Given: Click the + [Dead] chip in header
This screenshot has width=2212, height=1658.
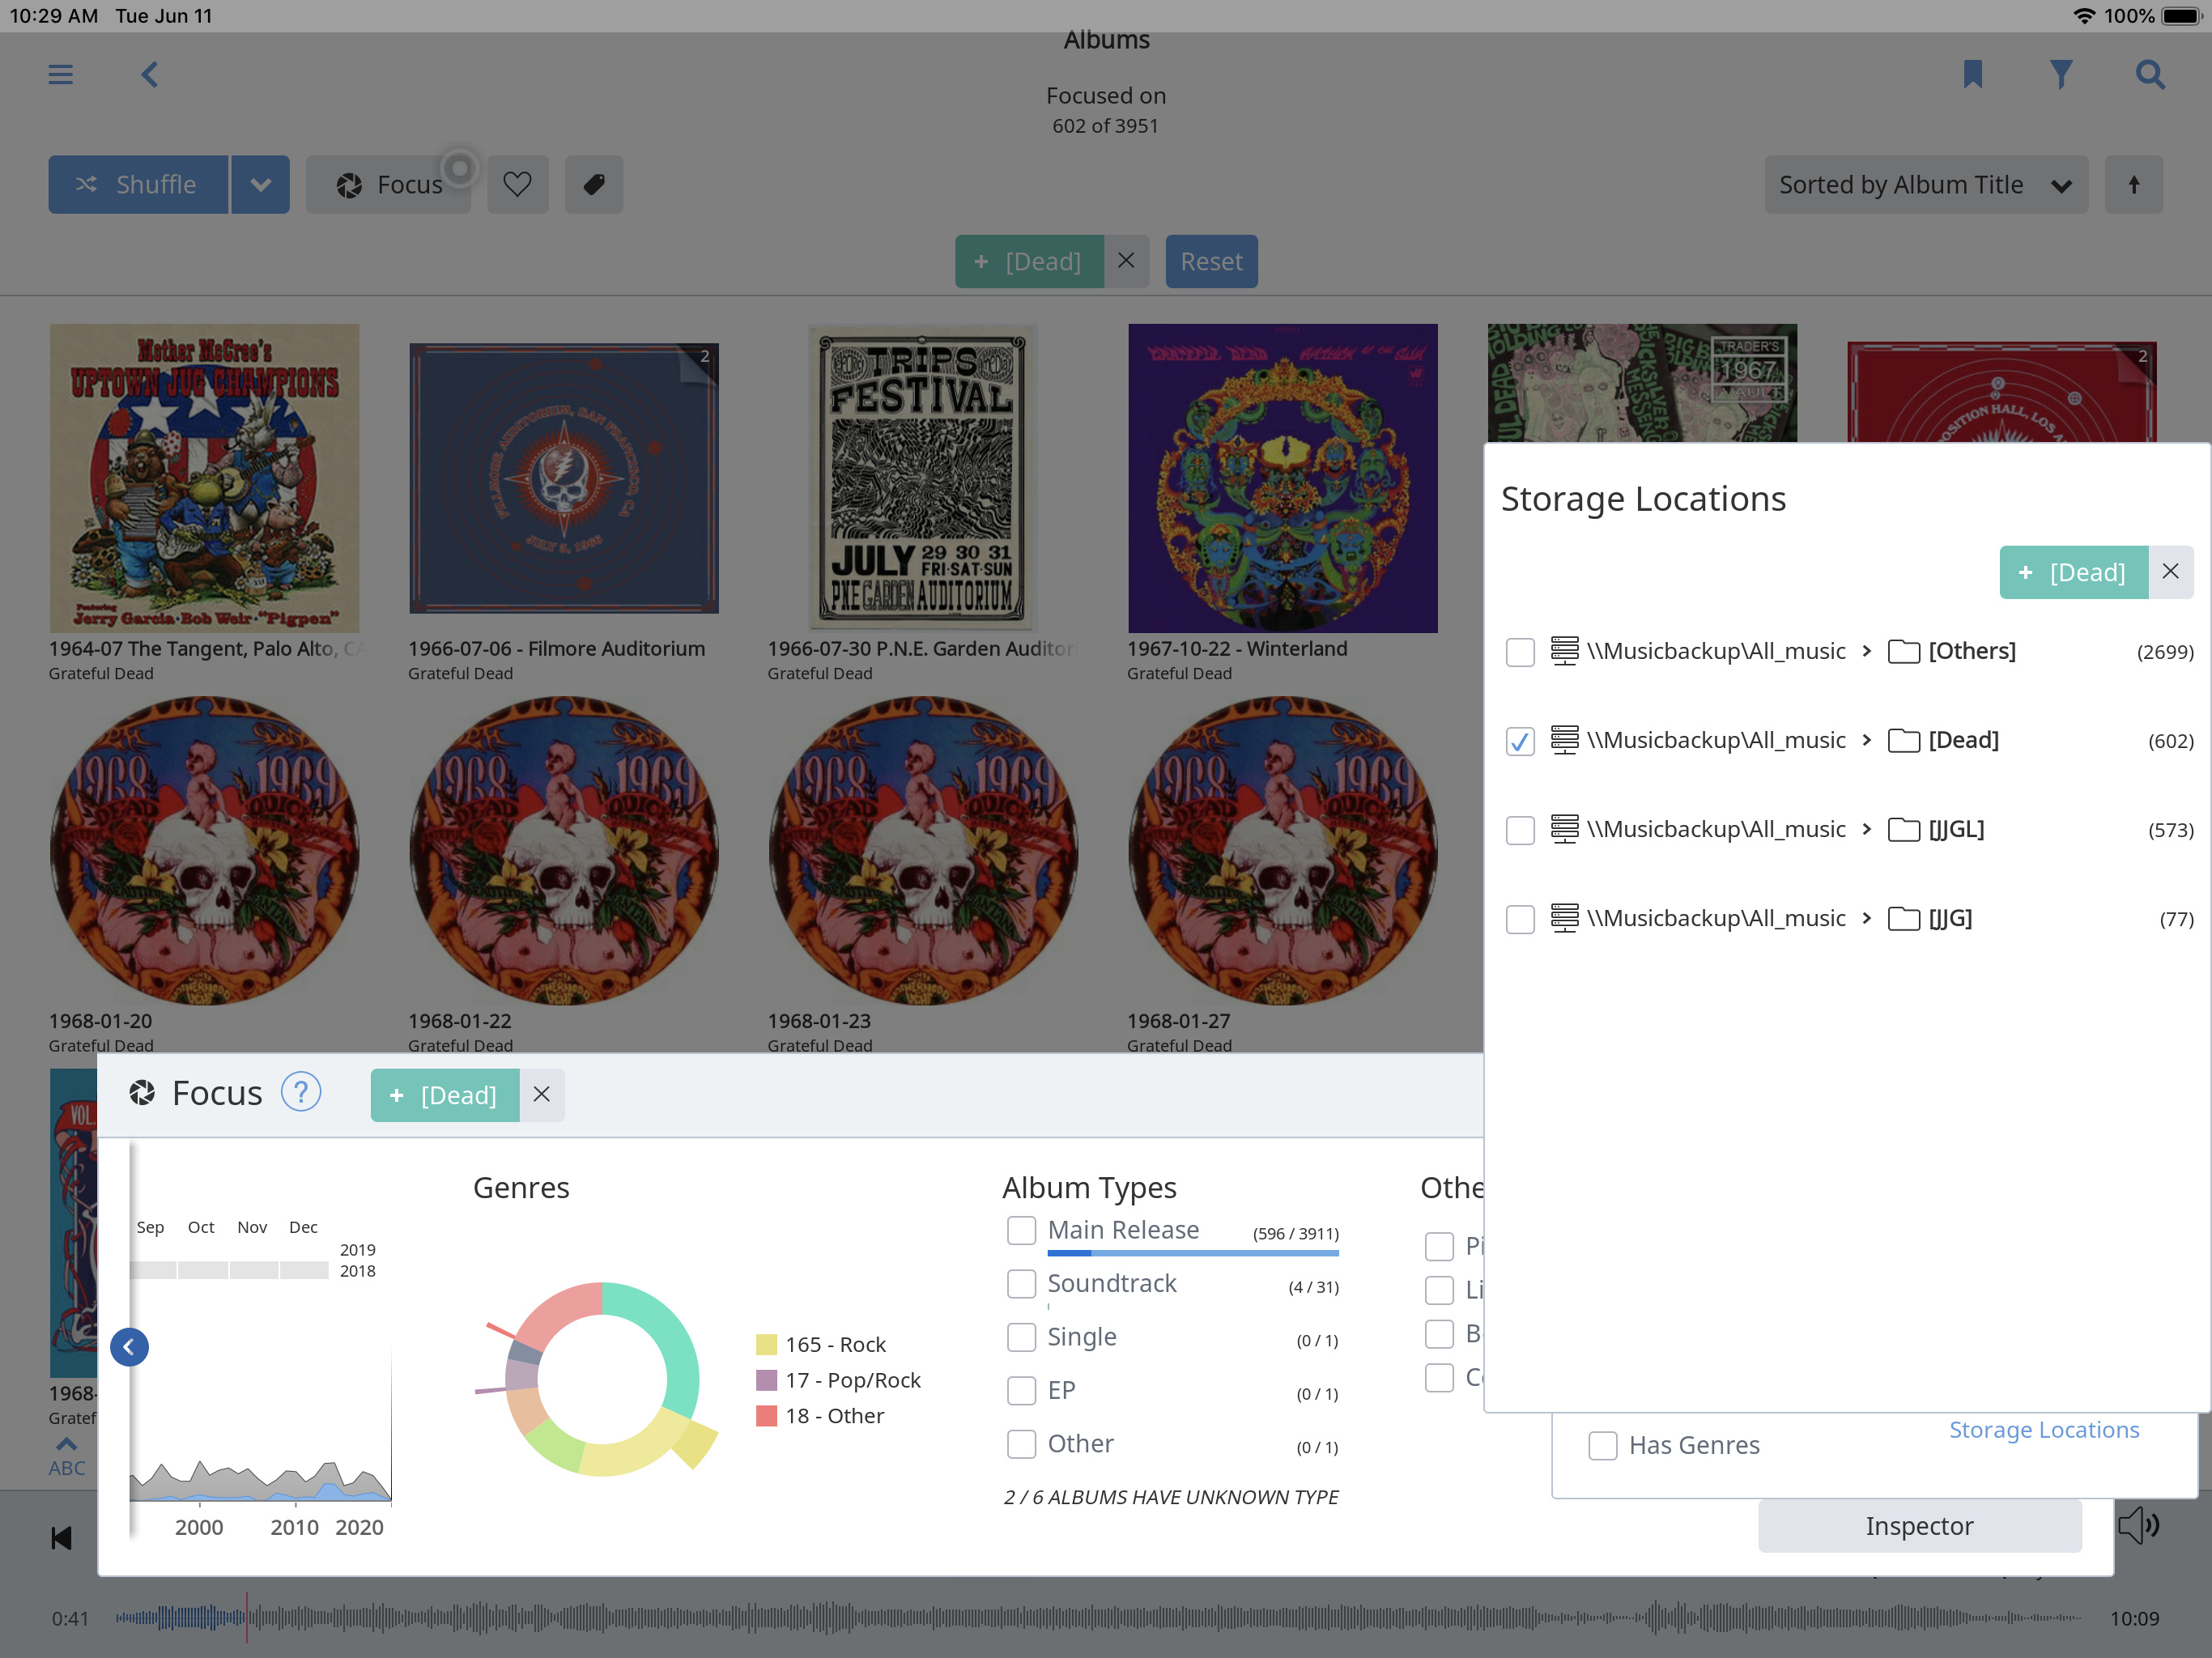Looking at the screenshot, I should click(1029, 261).
